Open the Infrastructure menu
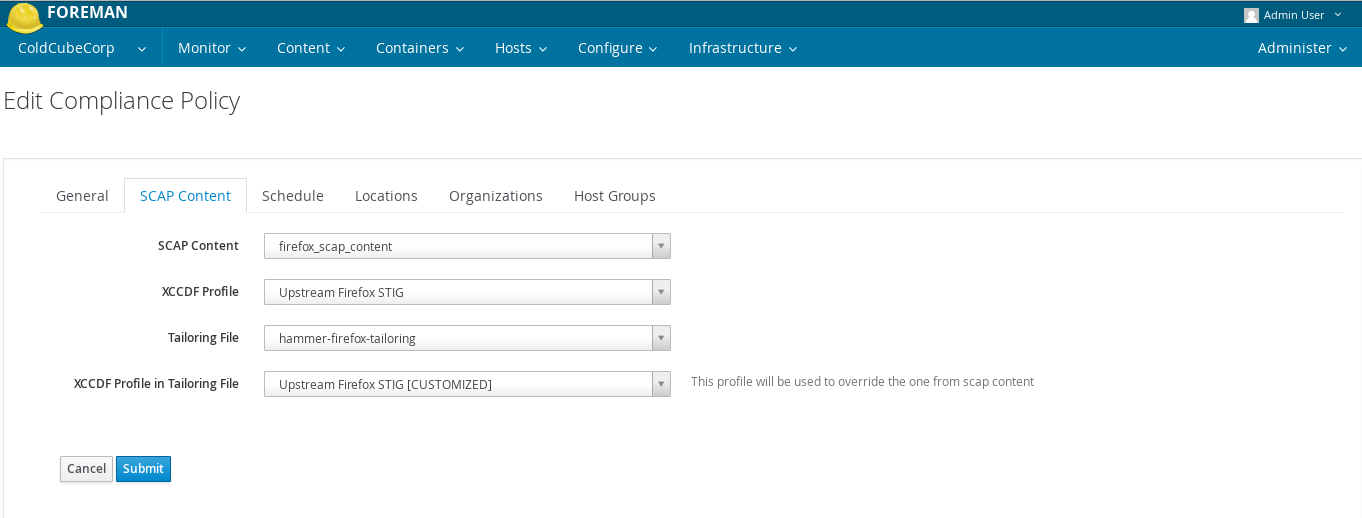The image size is (1362, 518). [742, 48]
